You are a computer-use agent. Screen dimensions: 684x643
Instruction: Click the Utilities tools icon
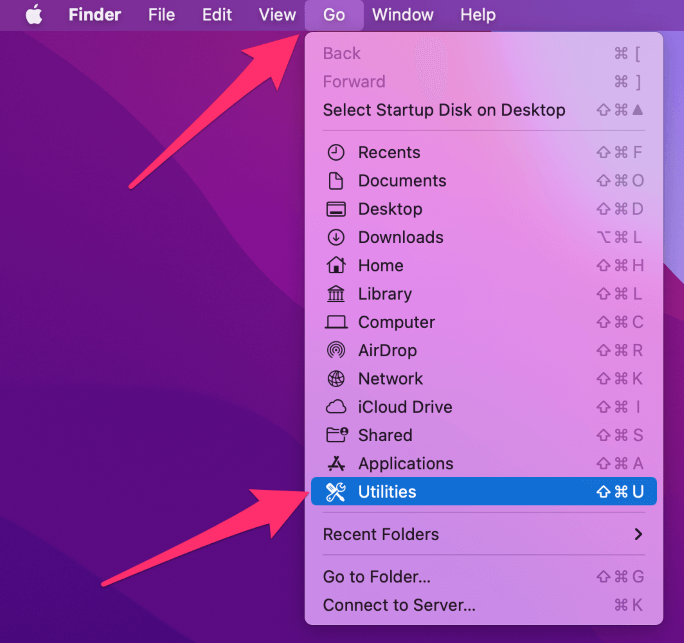336,492
